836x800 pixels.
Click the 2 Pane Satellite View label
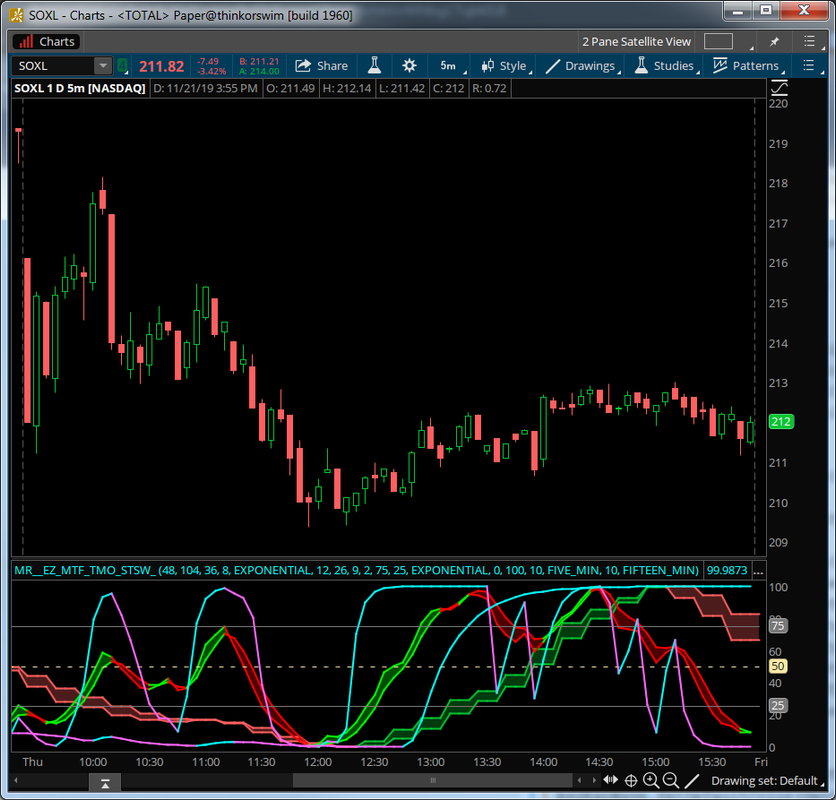pos(636,42)
